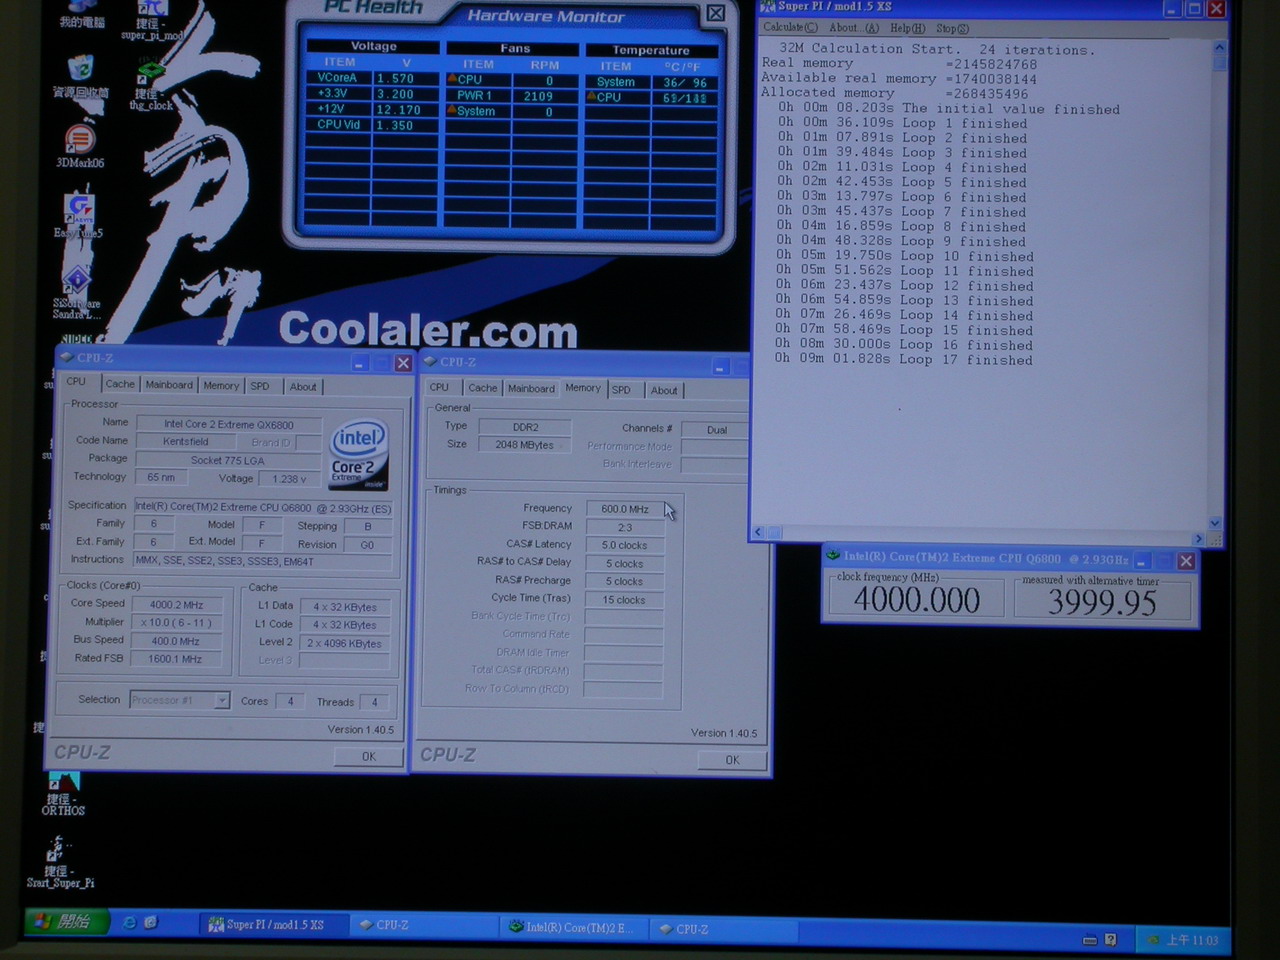Click the keyboard language bar icon
The width and height of the screenshot is (1280, 960).
click(1090, 940)
